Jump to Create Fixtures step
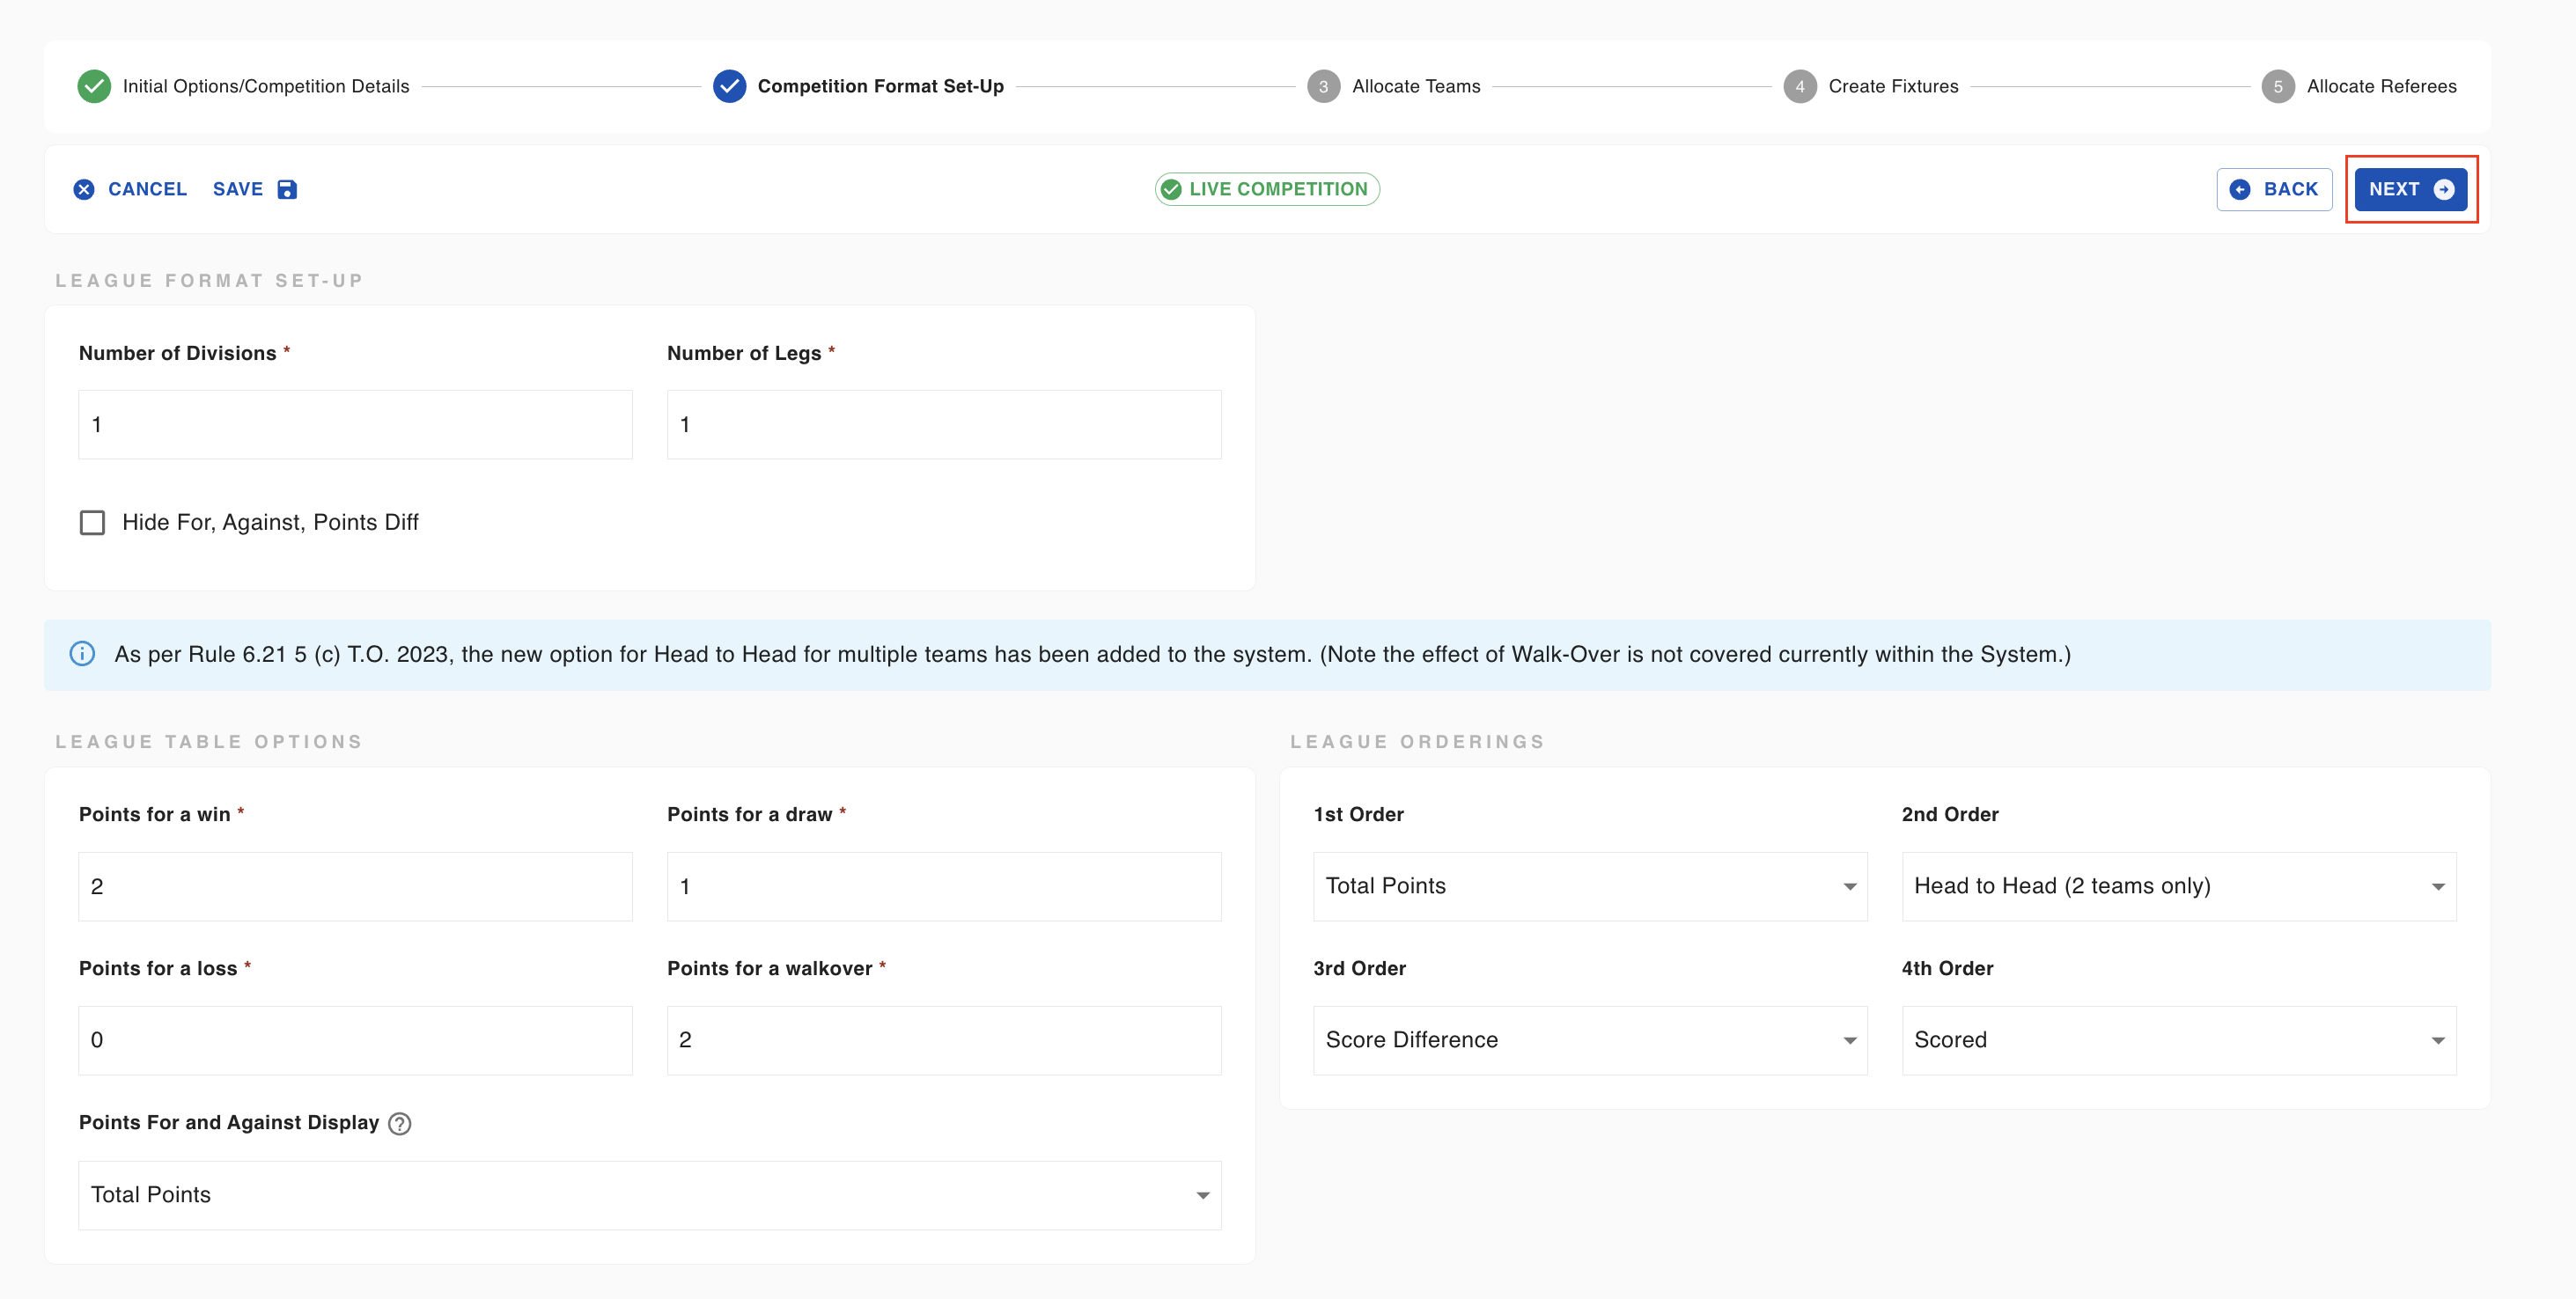Image resolution: width=2576 pixels, height=1299 pixels. [x=1893, y=86]
